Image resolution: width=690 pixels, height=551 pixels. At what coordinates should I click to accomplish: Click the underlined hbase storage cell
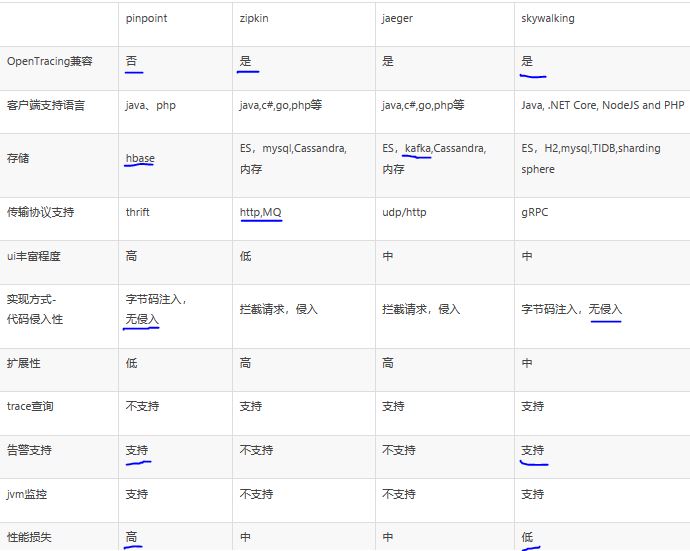140,158
